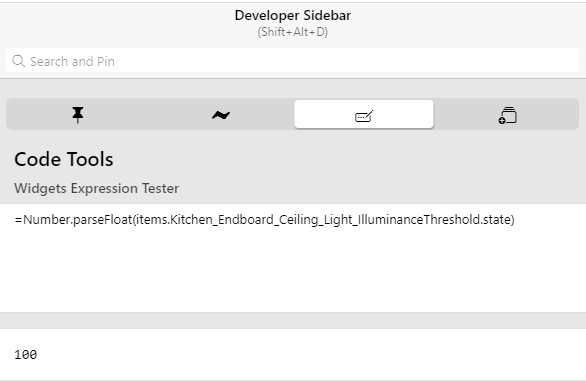
Task: Click the gray divider above the result
Action: tap(293, 320)
